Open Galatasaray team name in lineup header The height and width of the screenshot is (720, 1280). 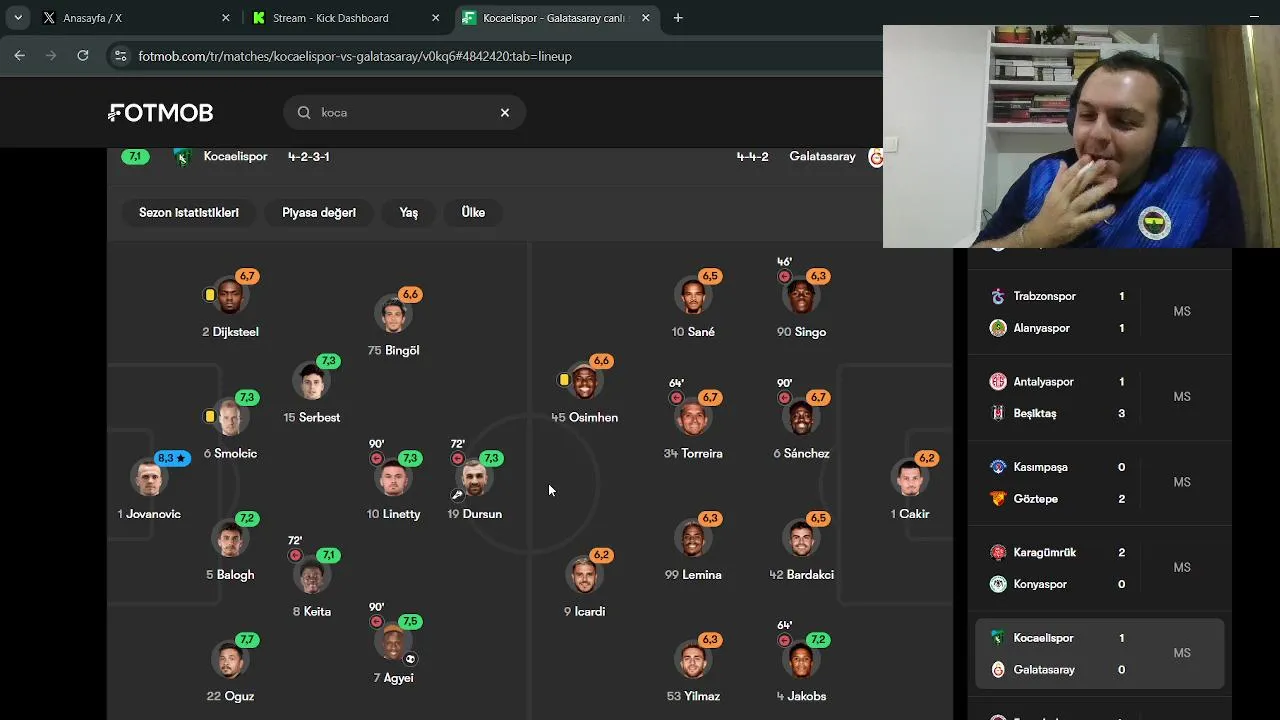point(822,157)
